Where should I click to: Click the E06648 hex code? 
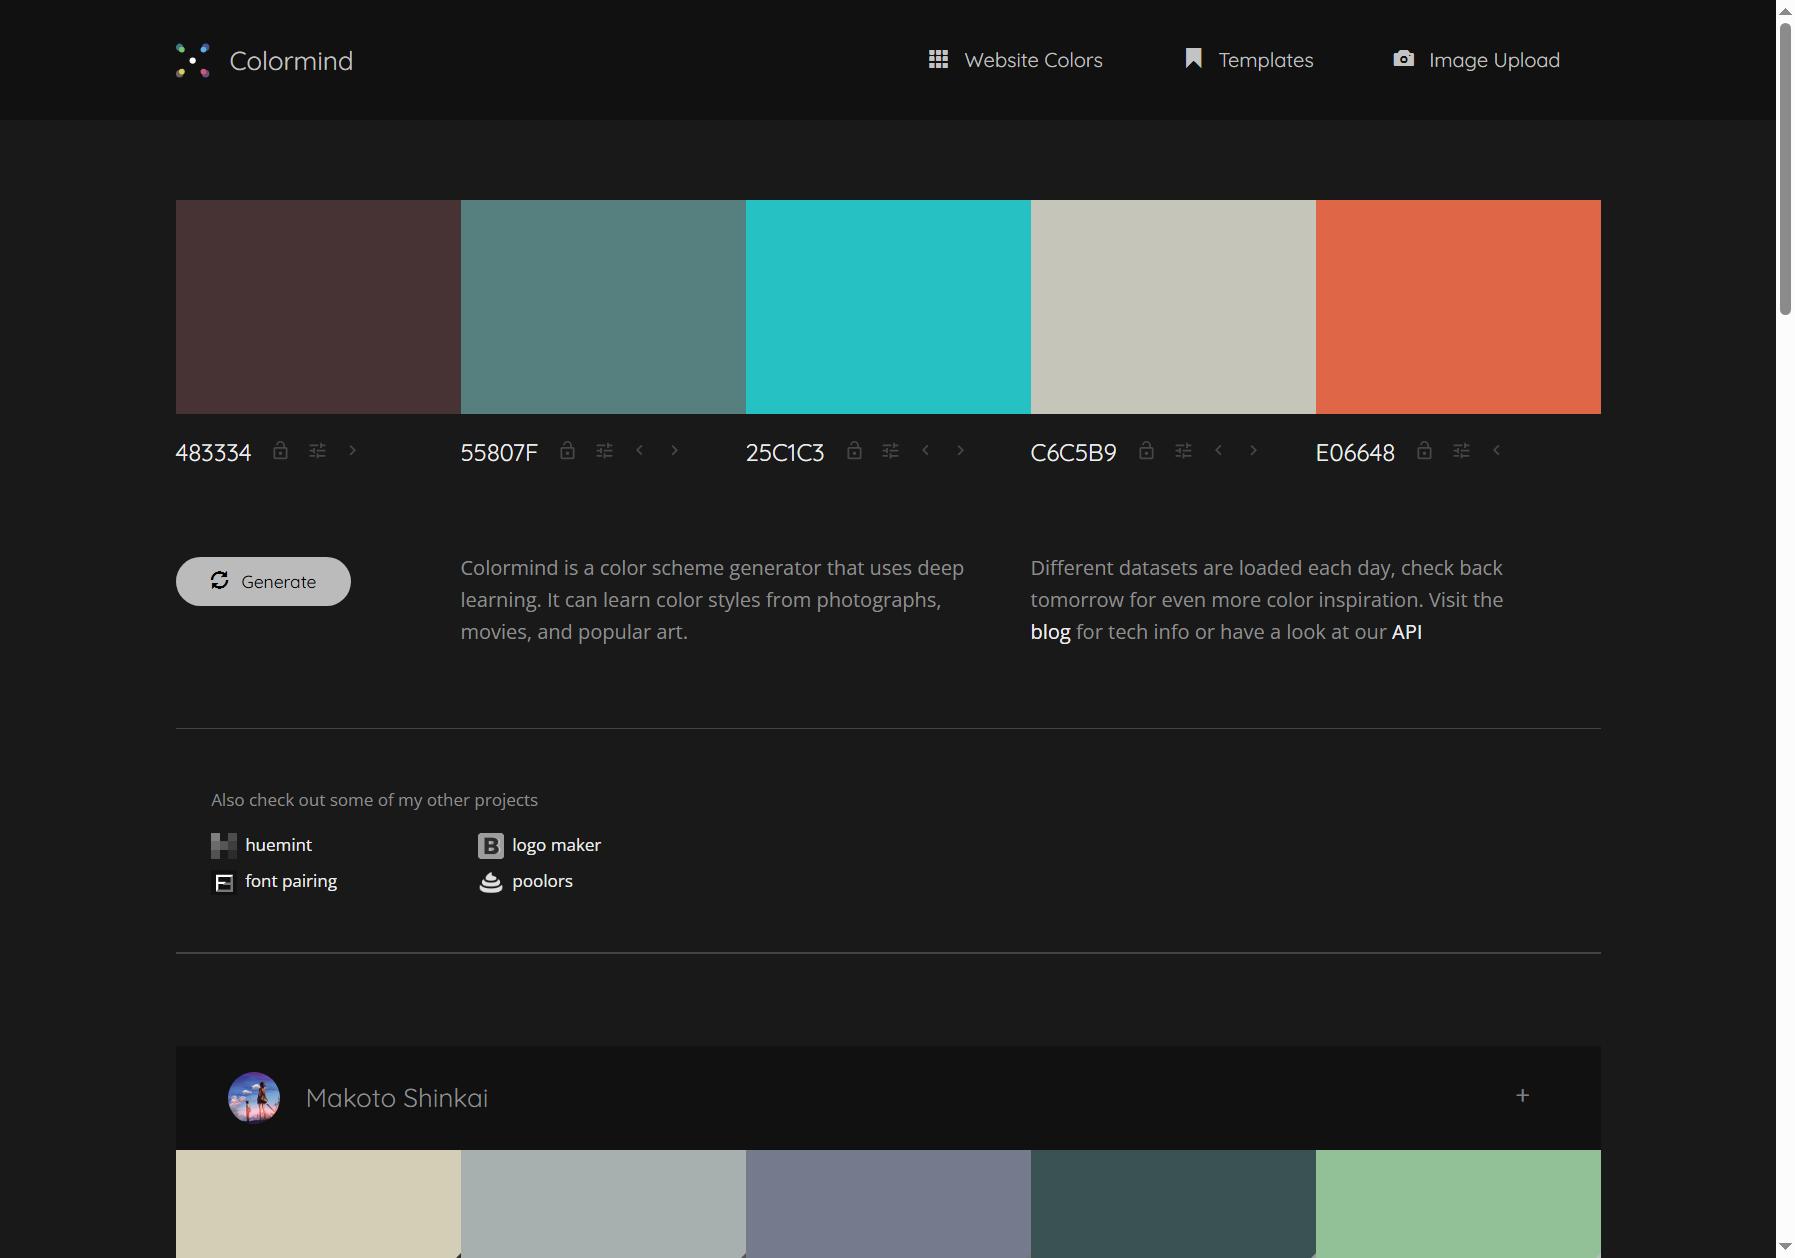click(1355, 453)
